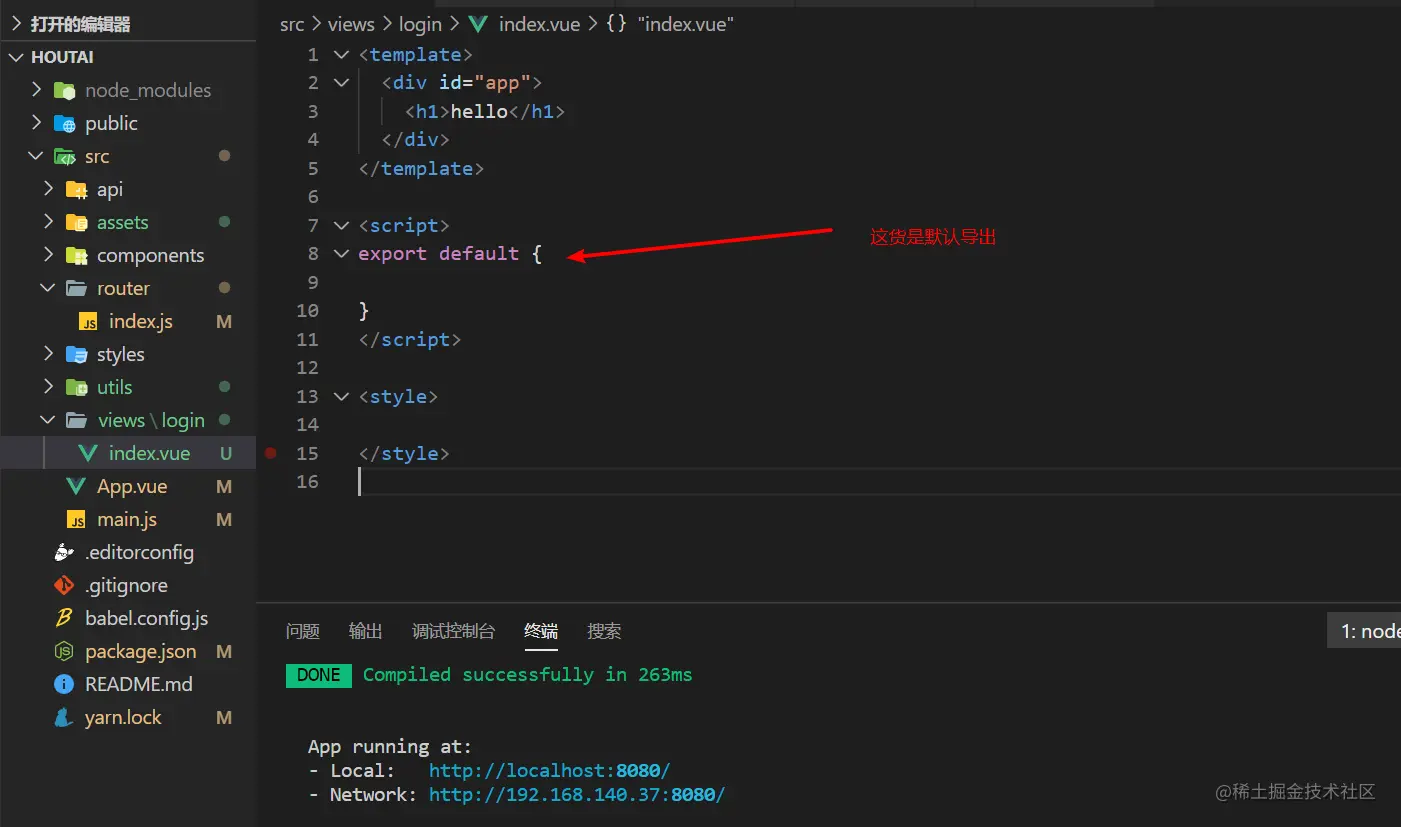Click the word hello in the h1 tag
1401x827 pixels.
479,112
